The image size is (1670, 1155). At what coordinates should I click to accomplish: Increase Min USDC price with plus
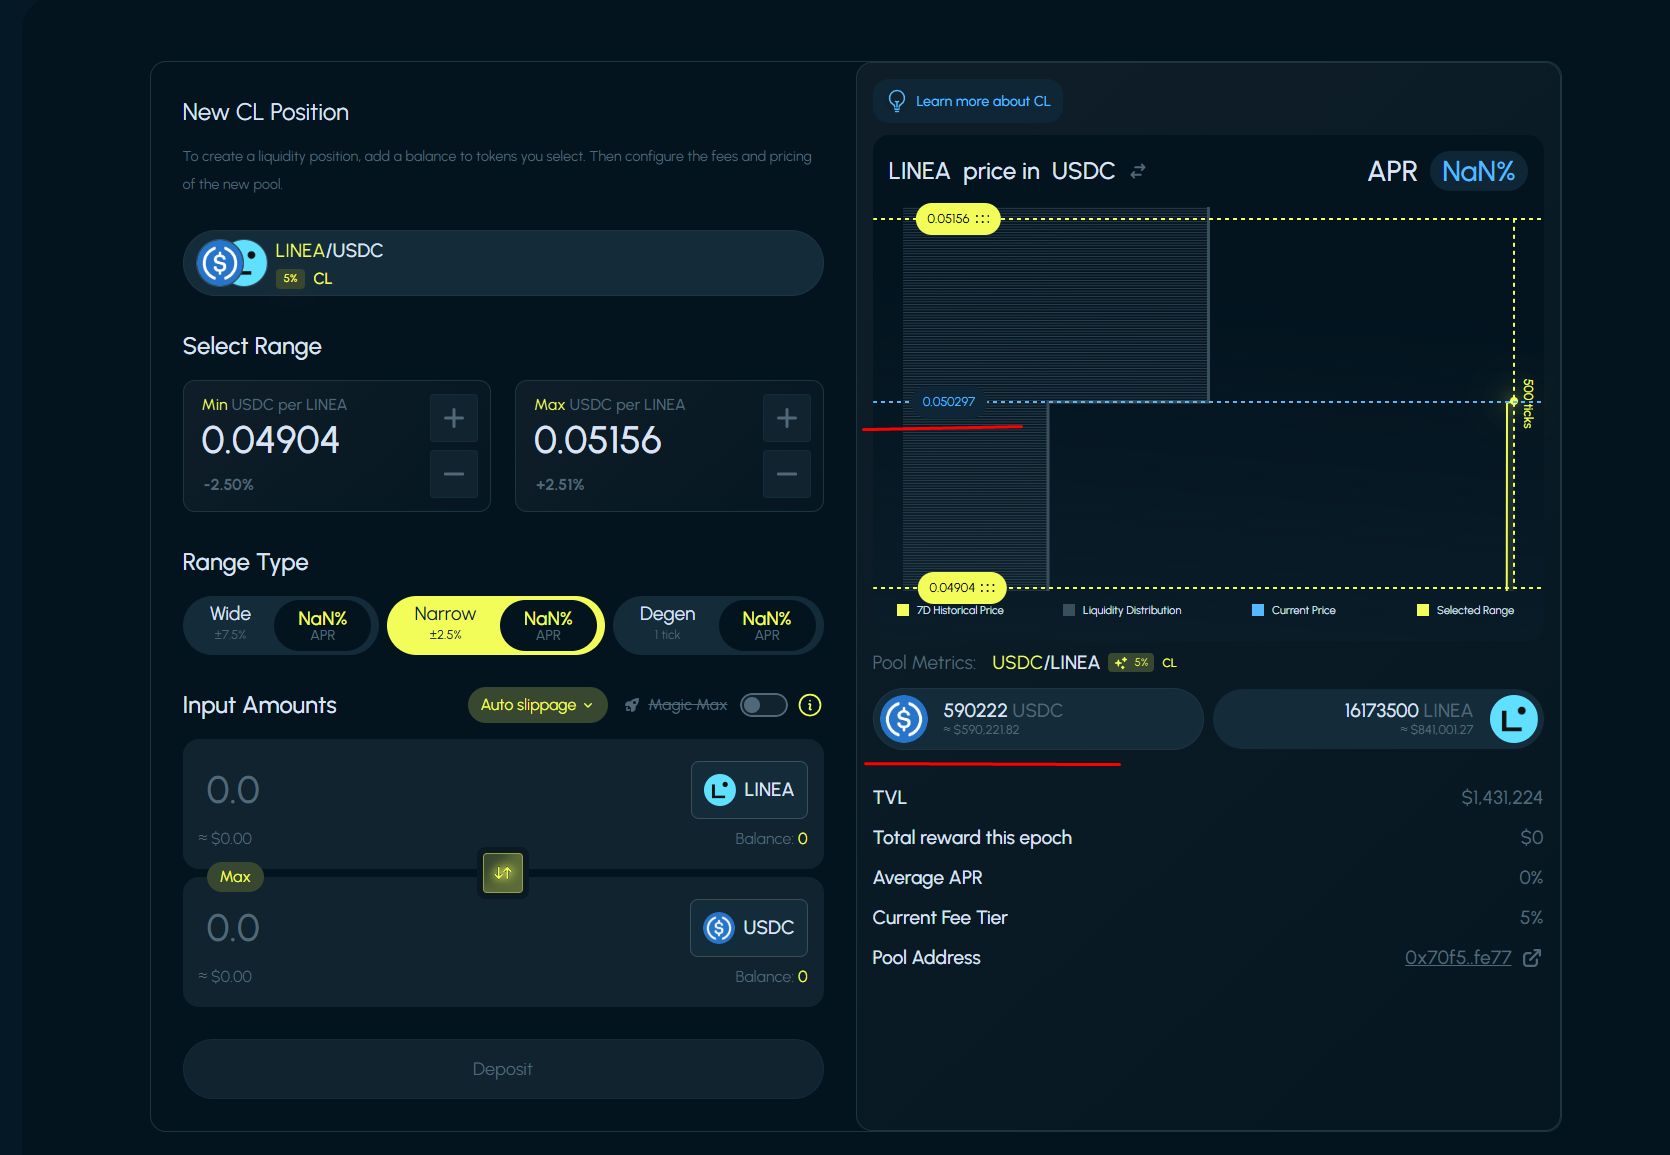pos(453,418)
